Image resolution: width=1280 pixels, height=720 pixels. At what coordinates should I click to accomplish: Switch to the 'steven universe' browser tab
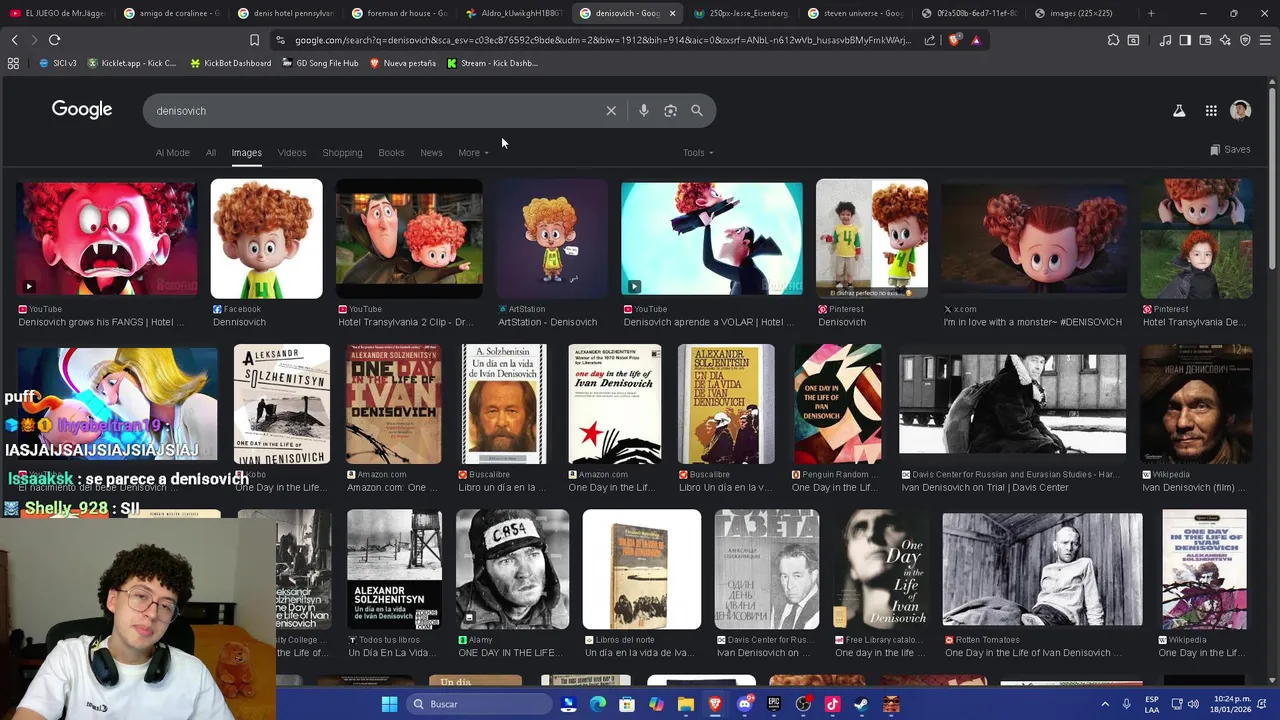coord(855,13)
